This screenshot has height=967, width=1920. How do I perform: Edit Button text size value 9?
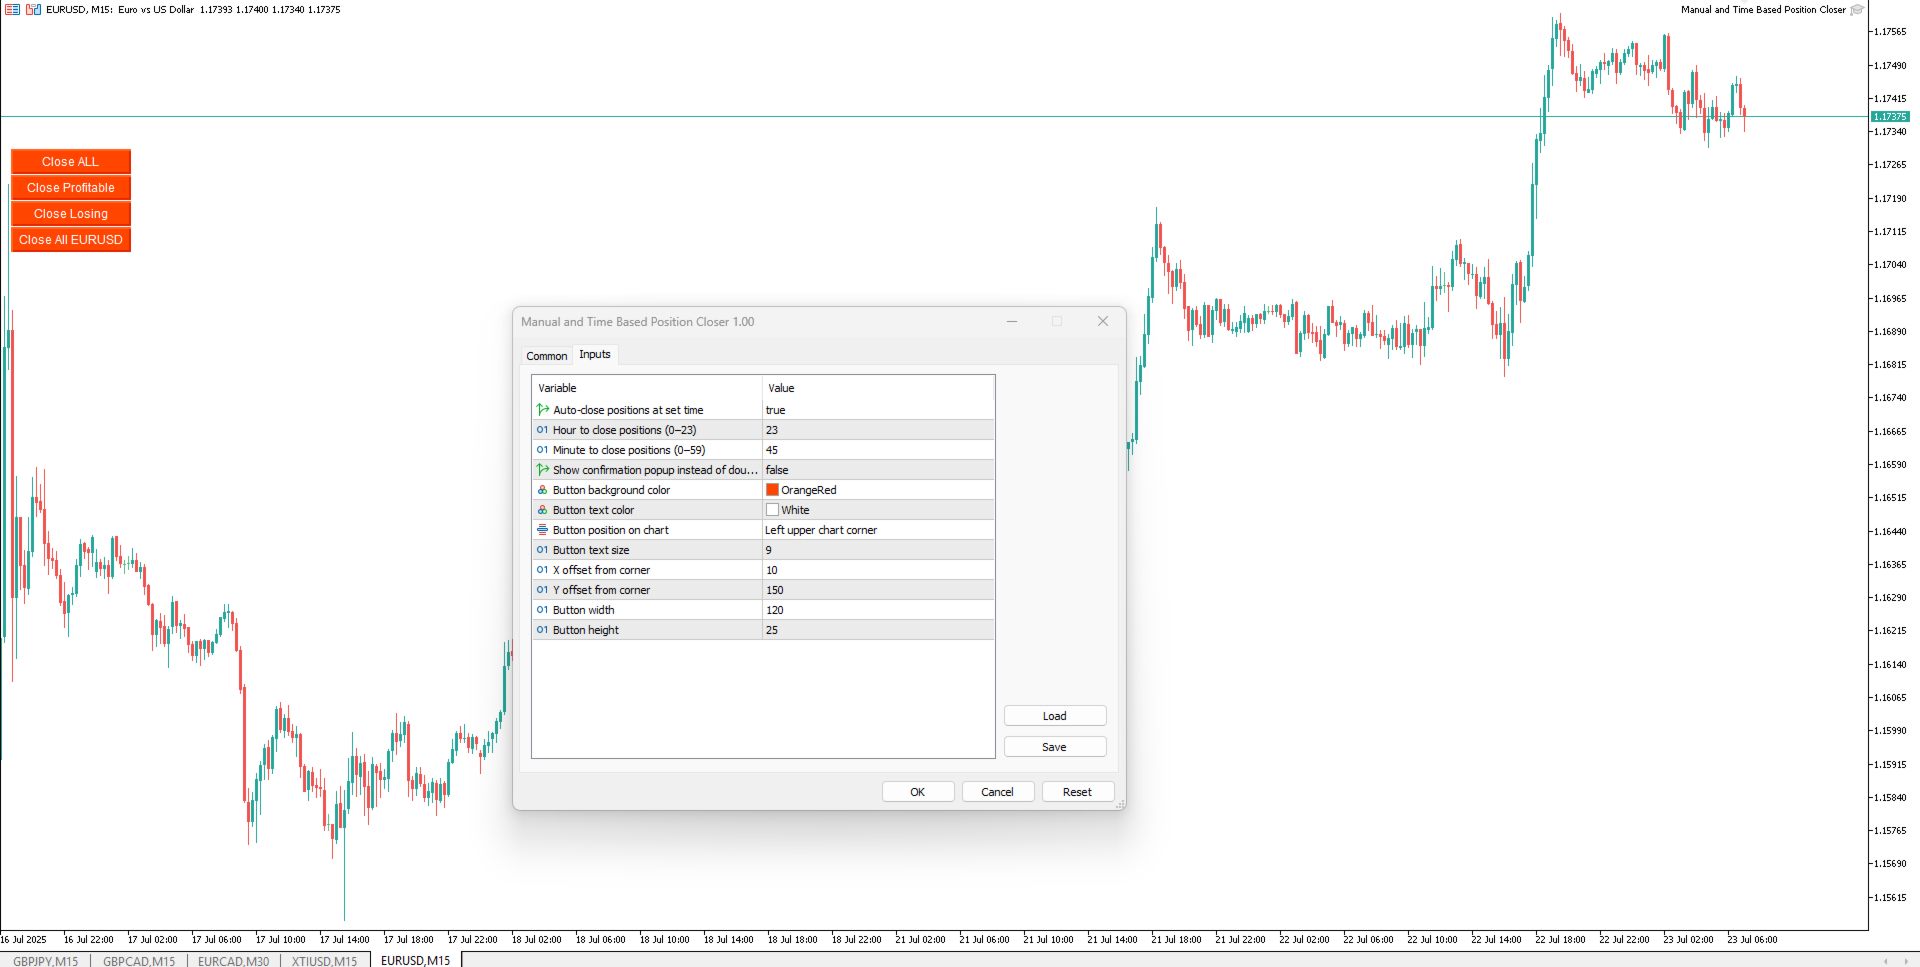pos(878,550)
